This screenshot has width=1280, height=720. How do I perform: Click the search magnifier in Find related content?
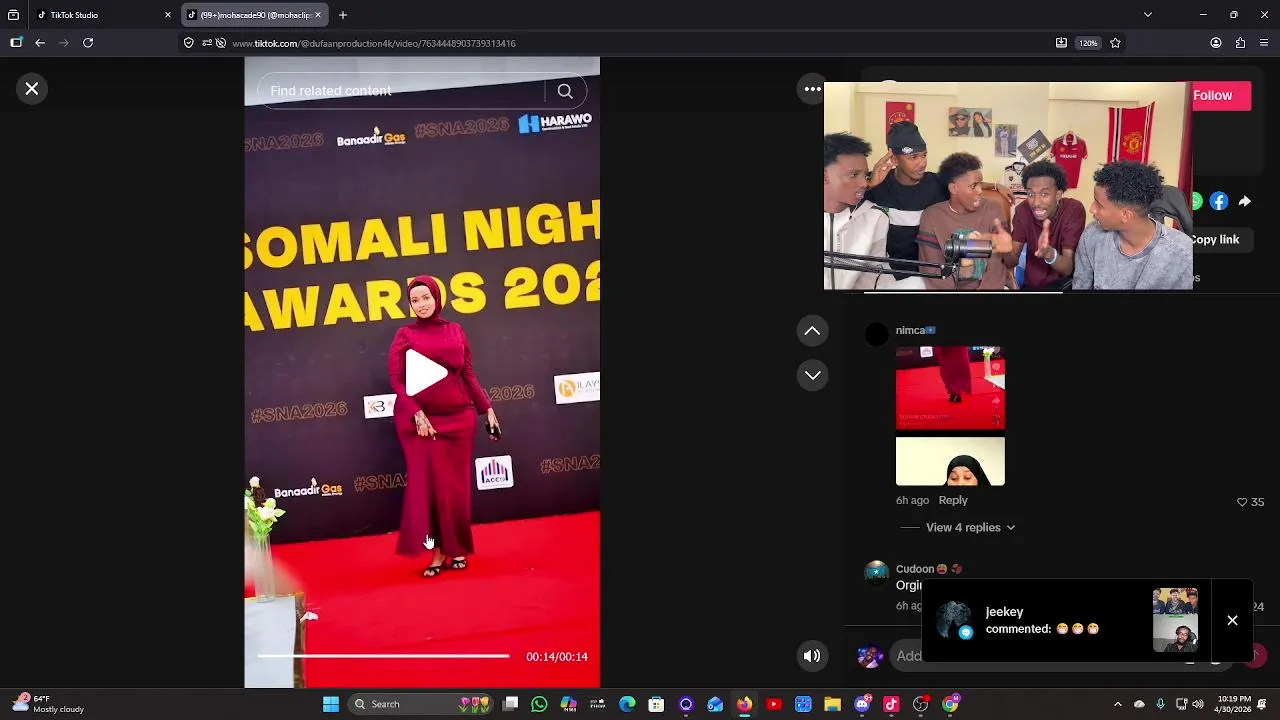click(565, 91)
